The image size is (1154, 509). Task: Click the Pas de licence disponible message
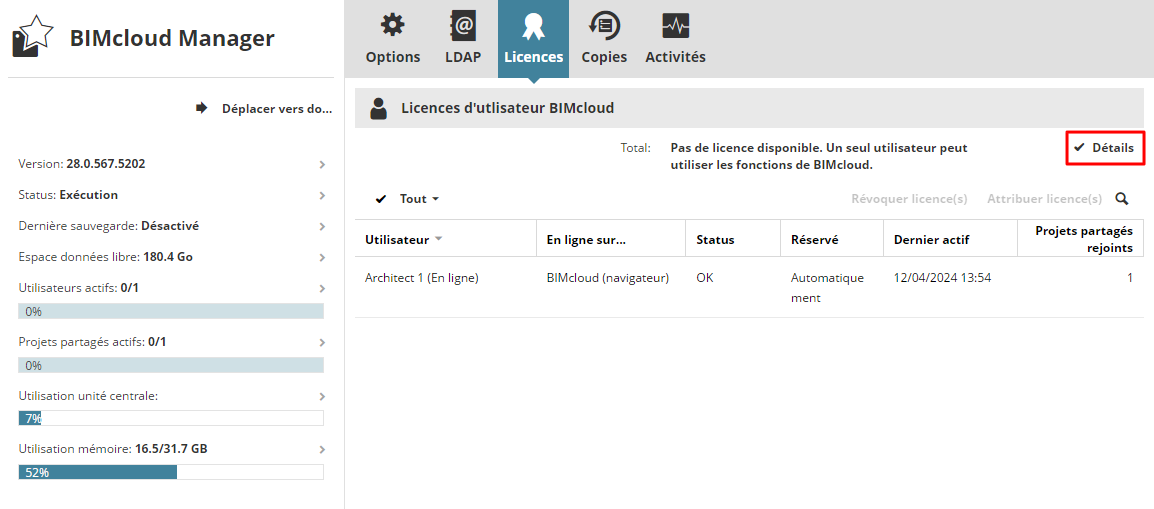pos(819,156)
